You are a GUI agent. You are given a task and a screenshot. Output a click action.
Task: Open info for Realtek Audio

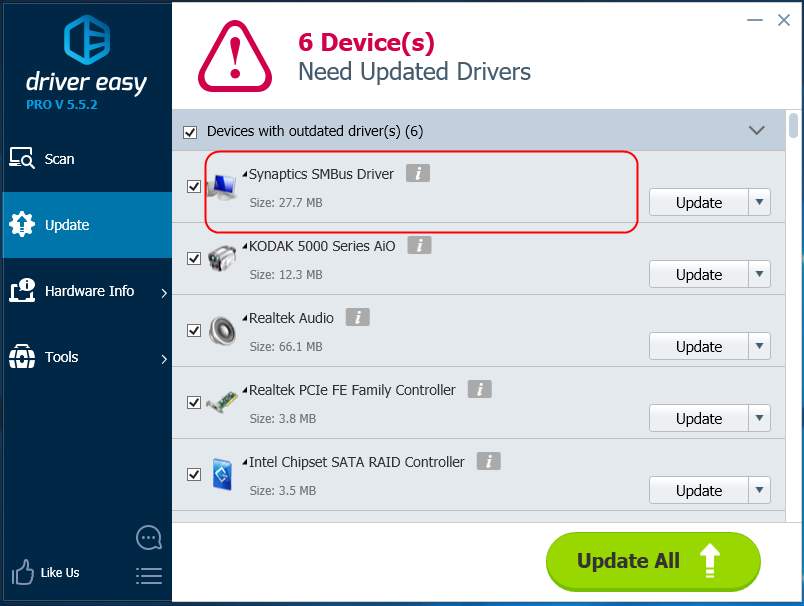[x=357, y=317]
